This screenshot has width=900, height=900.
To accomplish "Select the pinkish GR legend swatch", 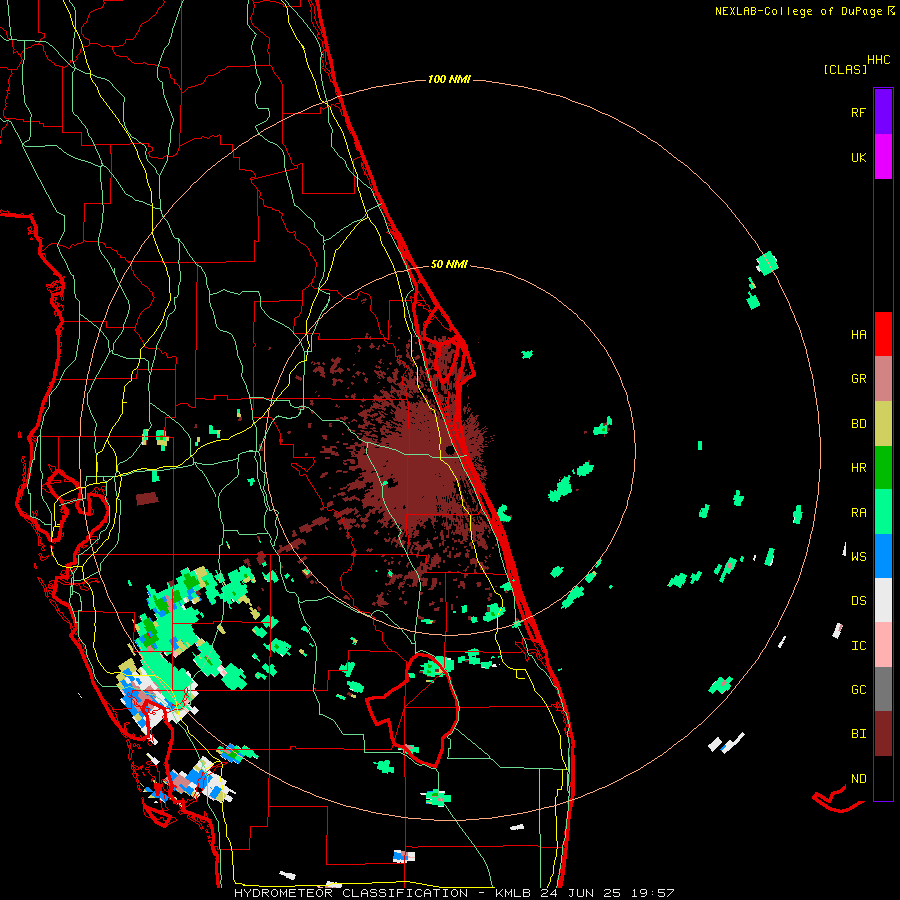I will point(883,379).
